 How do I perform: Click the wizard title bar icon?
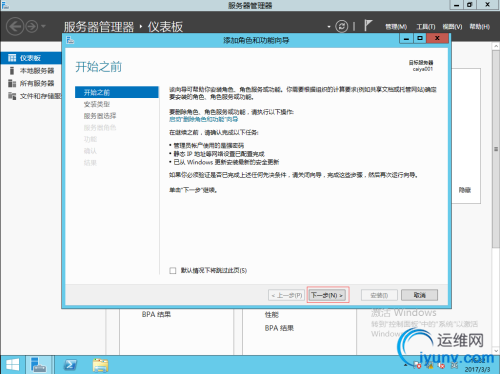click(x=70, y=40)
